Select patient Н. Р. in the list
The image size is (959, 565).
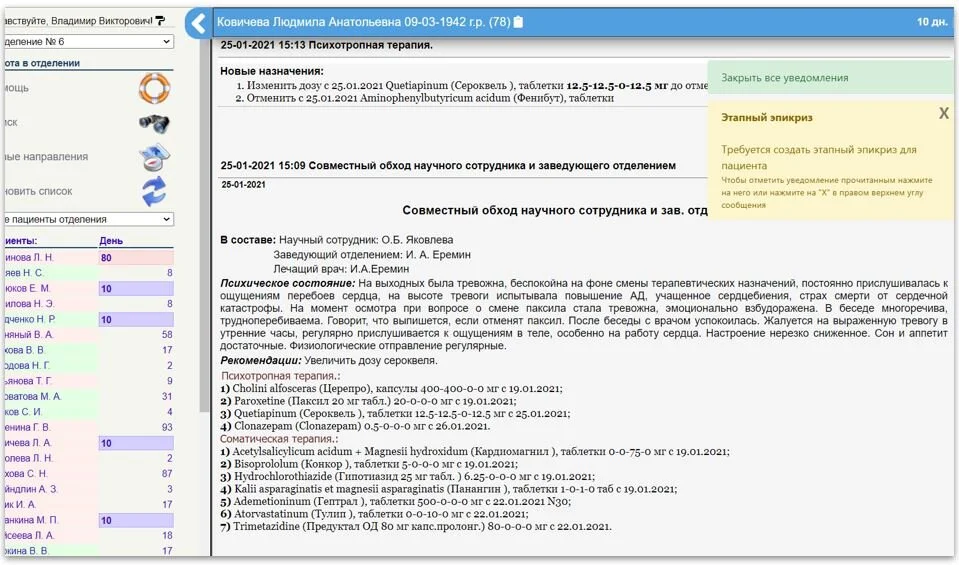coord(89,319)
